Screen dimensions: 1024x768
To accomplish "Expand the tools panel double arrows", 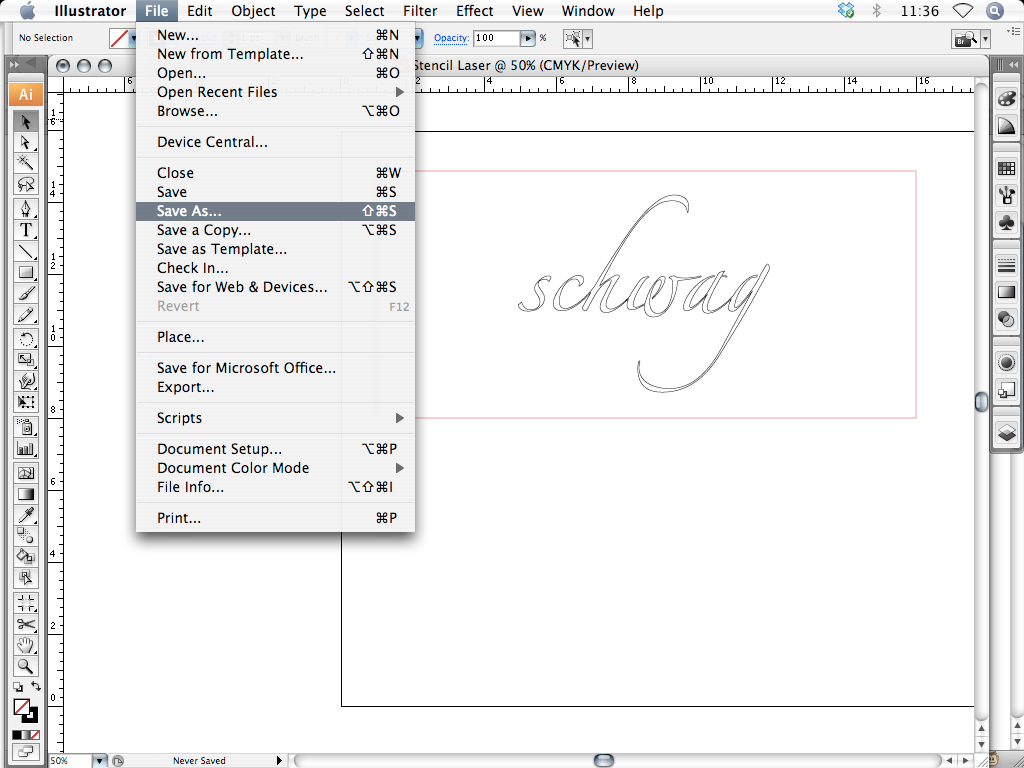I will click(x=14, y=65).
